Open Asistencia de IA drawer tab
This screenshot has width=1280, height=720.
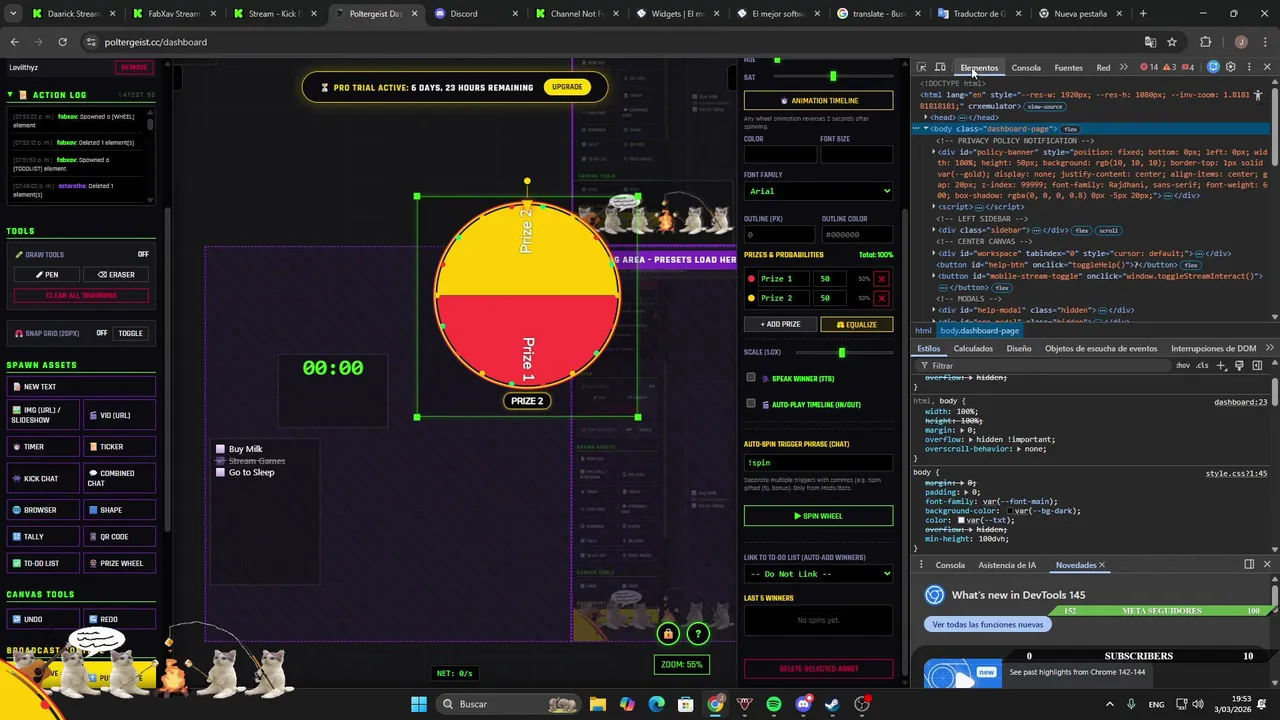[1007, 565]
